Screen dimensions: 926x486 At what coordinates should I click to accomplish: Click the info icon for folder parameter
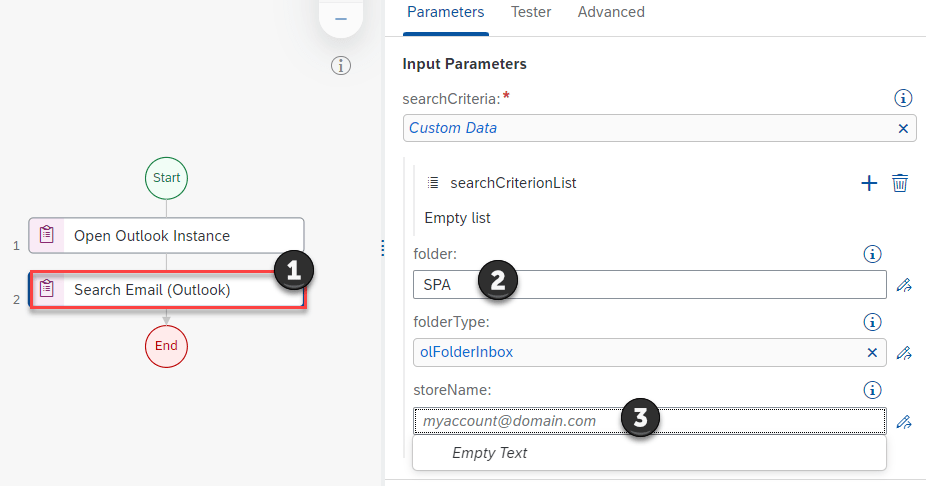(872, 254)
